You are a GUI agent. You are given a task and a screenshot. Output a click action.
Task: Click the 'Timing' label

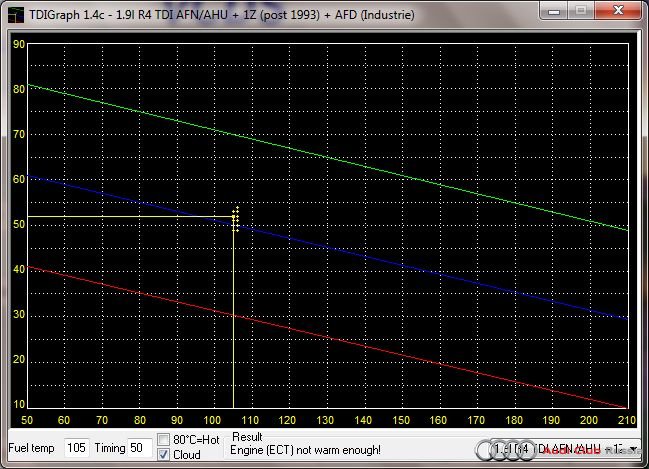coord(110,448)
